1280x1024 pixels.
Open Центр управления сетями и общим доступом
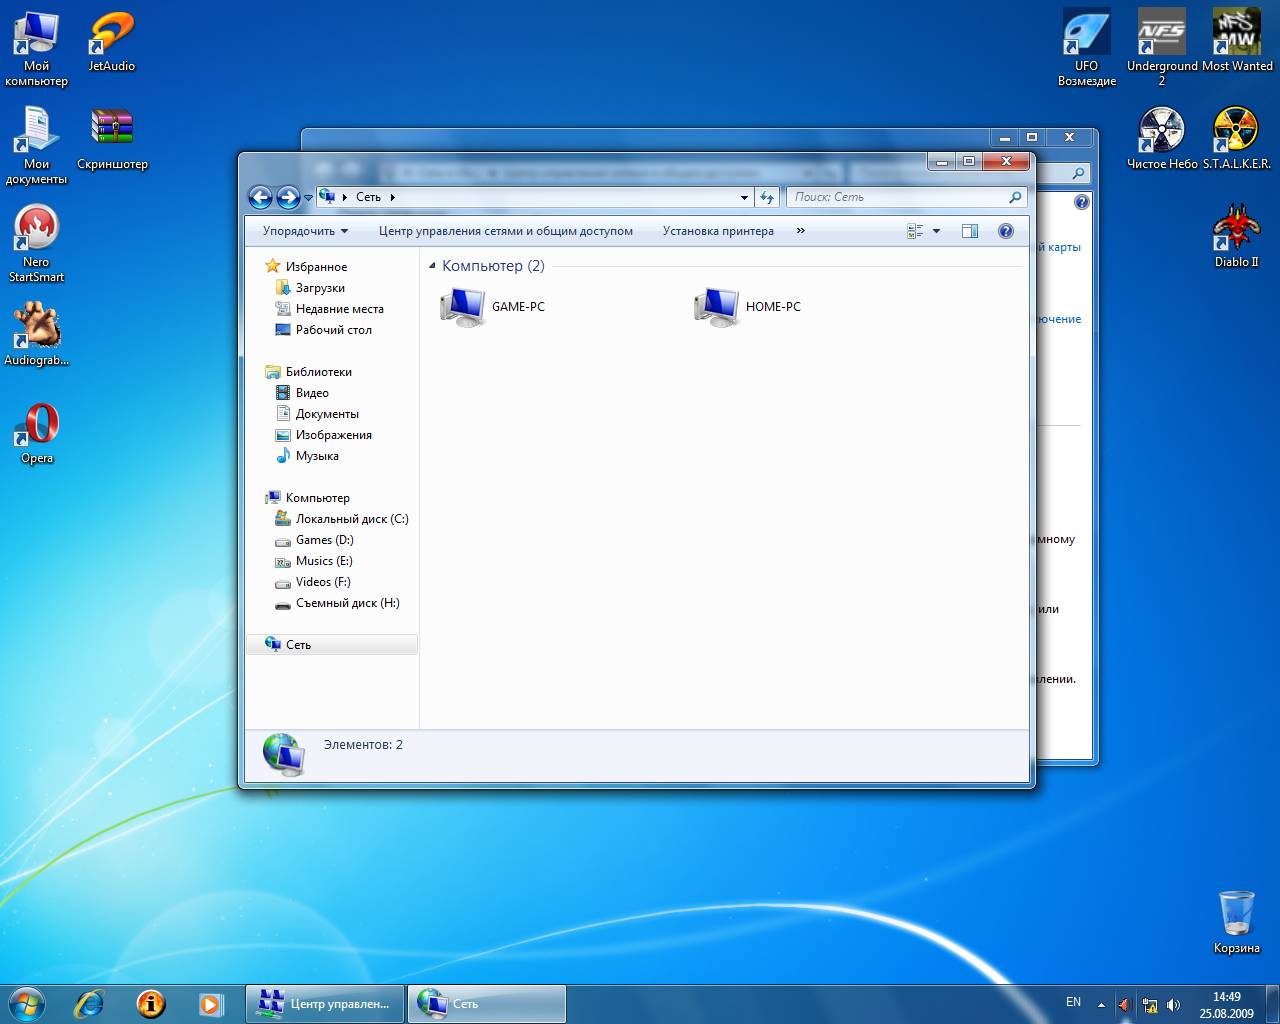click(x=505, y=231)
